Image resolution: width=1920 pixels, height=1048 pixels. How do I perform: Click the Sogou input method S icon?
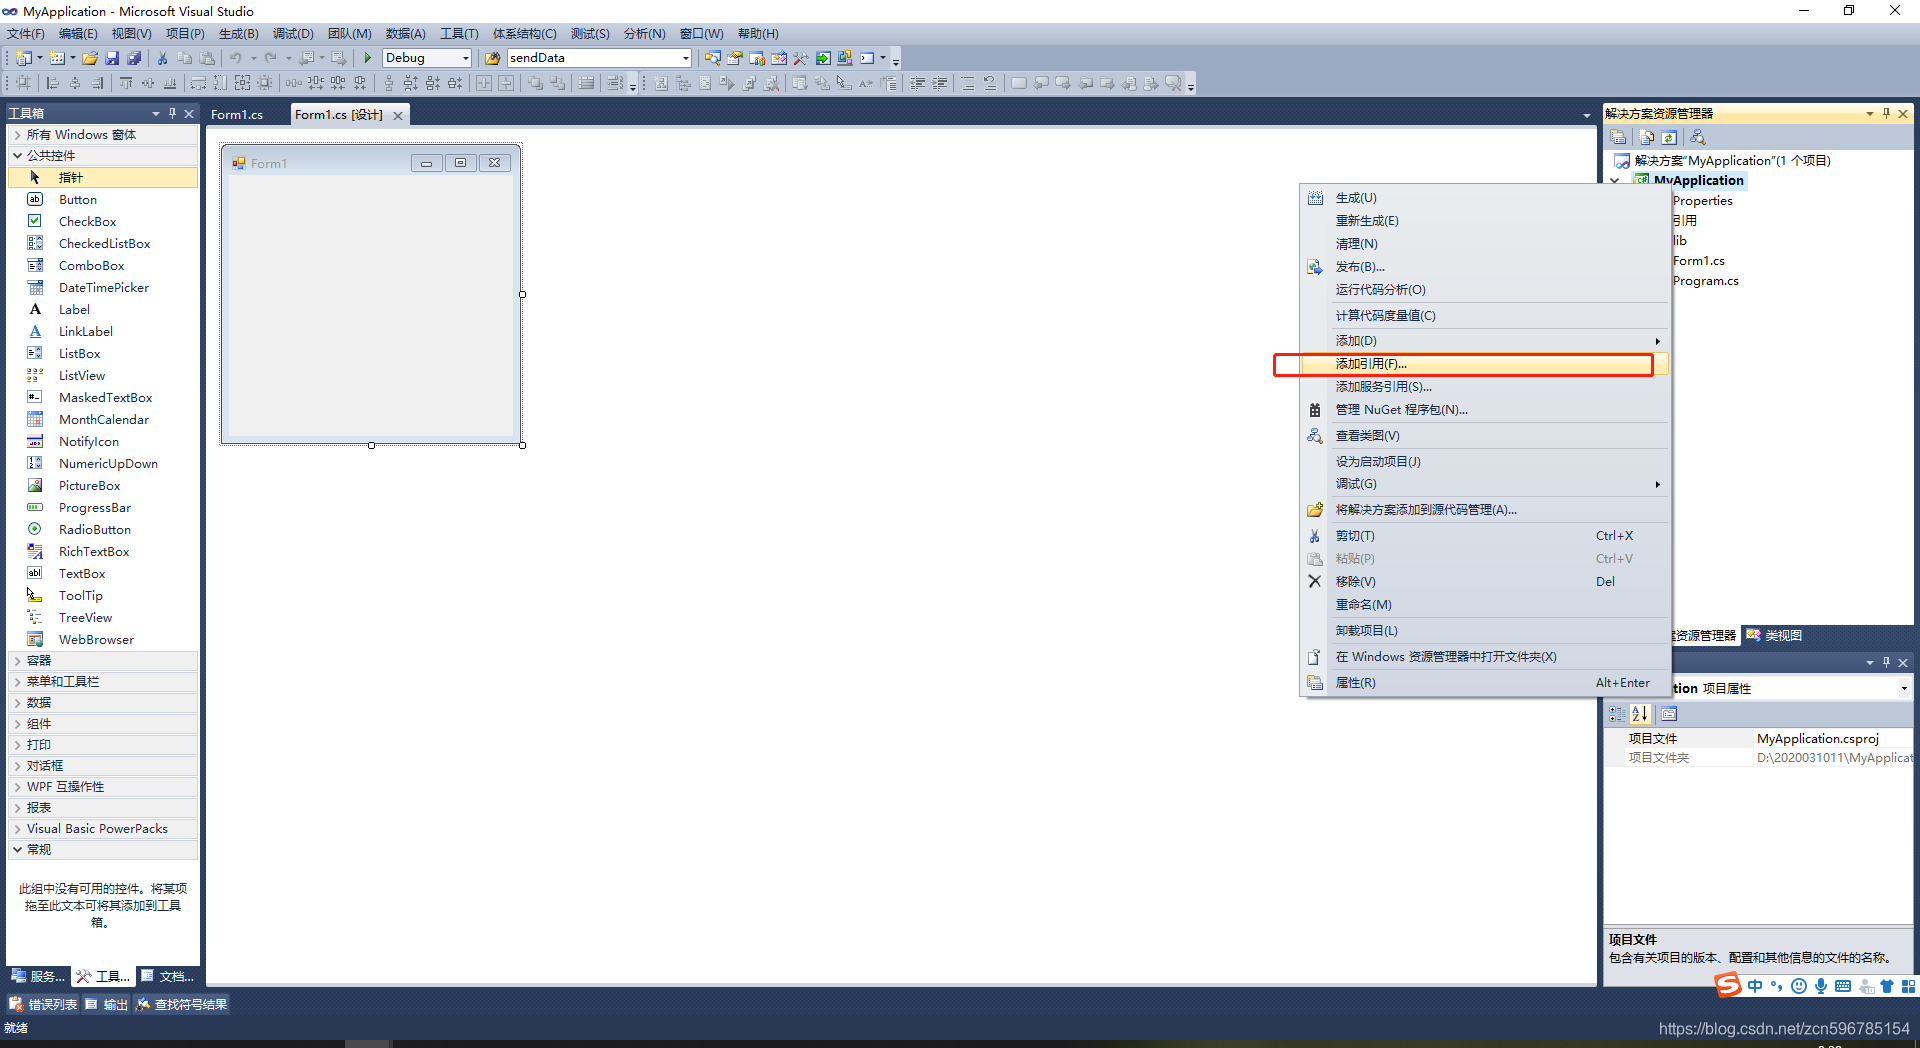pyautogui.click(x=1728, y=986)
